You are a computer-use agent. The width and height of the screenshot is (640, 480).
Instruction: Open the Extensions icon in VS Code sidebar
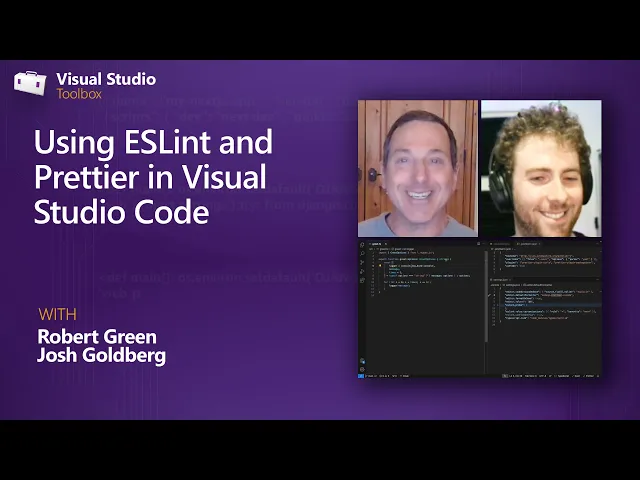point(362,280)
